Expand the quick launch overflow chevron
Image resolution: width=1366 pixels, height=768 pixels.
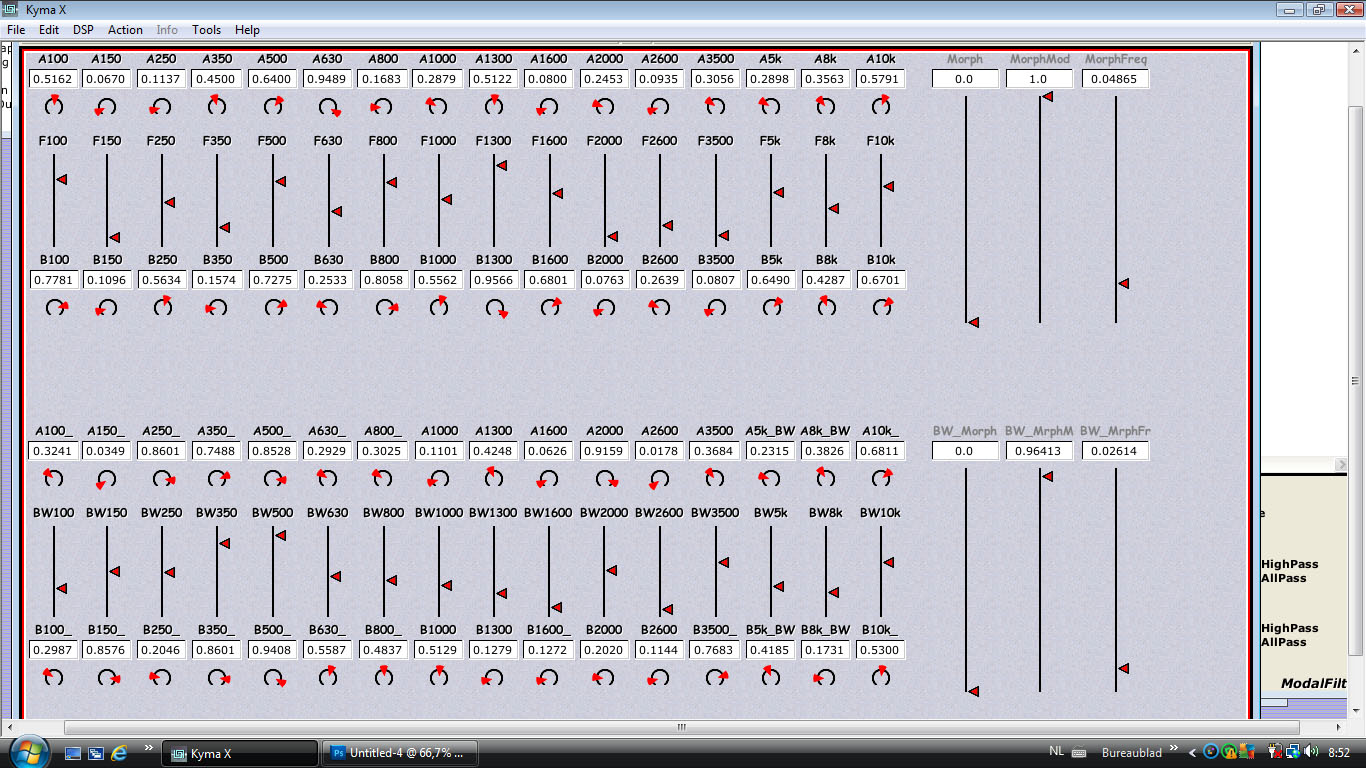click(149, 748)
